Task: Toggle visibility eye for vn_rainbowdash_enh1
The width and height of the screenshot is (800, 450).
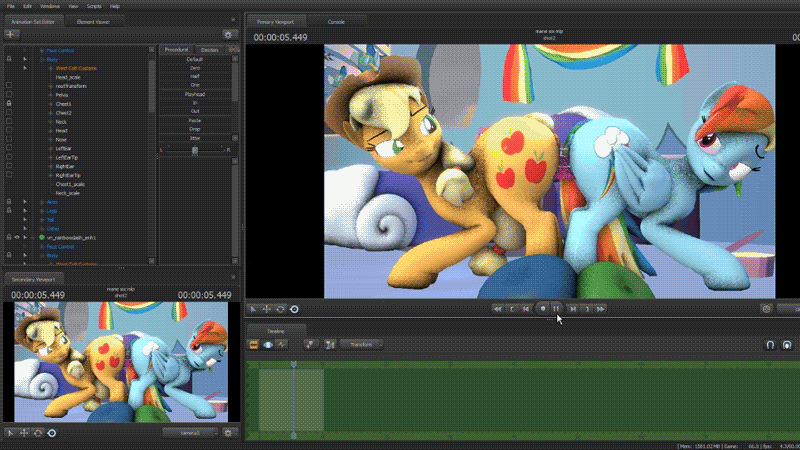Action: (x=19, y=237)
